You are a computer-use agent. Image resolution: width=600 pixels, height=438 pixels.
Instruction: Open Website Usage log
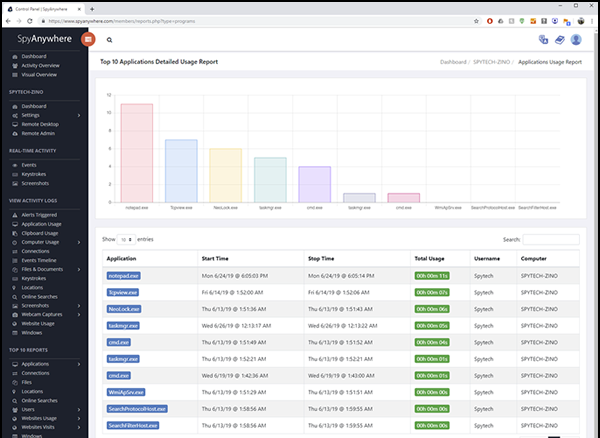38,324
